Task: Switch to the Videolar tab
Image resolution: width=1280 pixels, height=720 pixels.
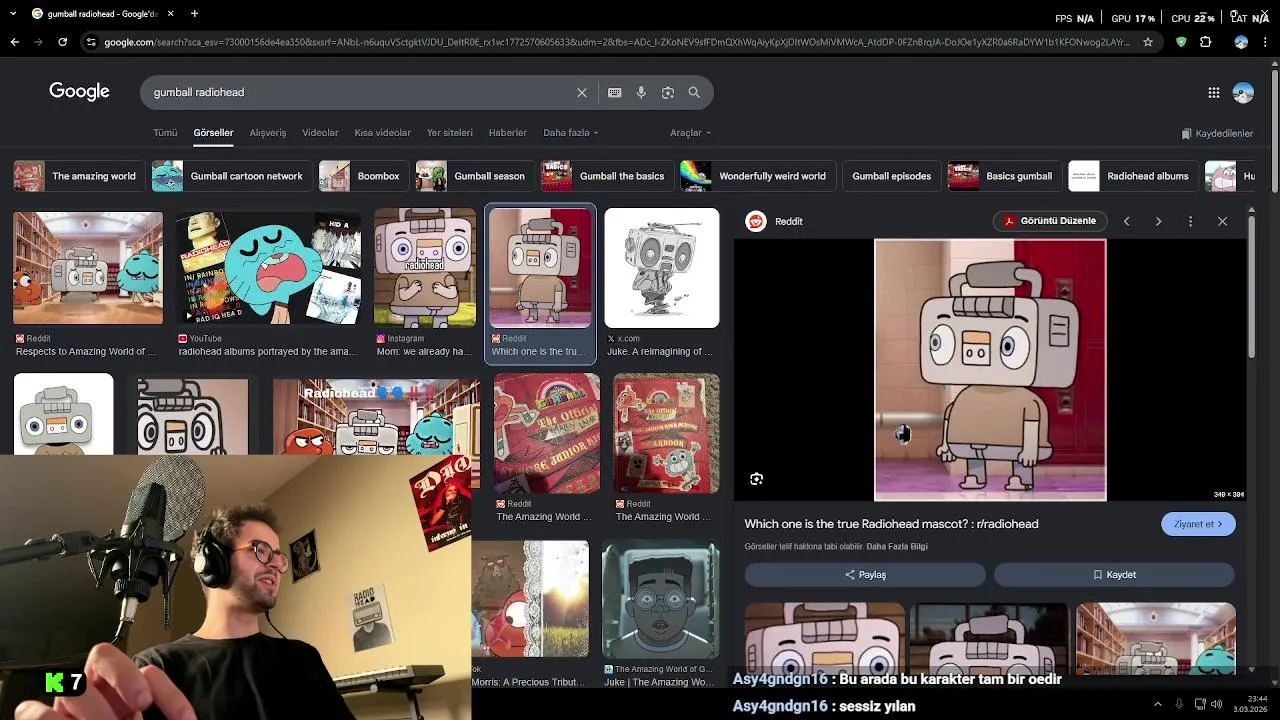Action: (320, 132)
